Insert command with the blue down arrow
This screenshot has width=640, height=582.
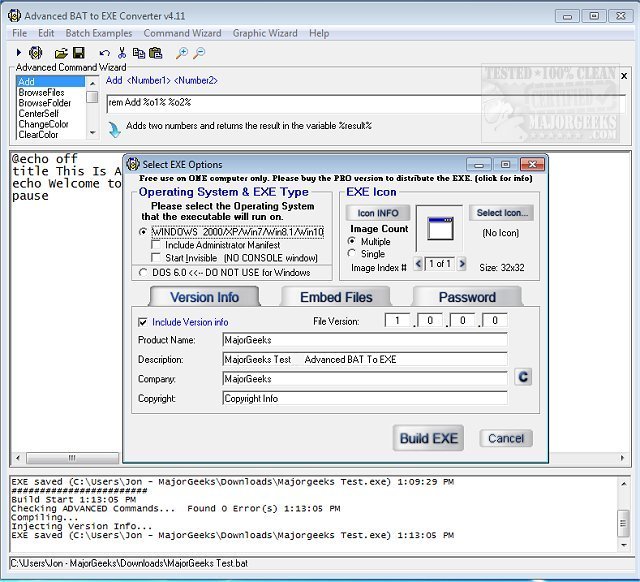[114, 129]
